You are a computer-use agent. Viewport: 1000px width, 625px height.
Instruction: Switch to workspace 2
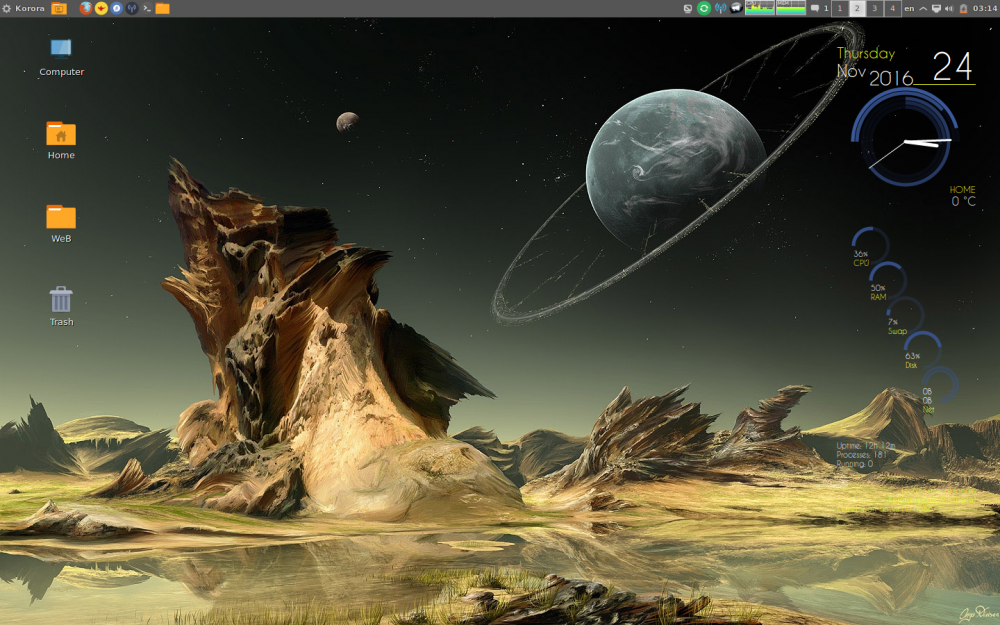click(857, 8)
